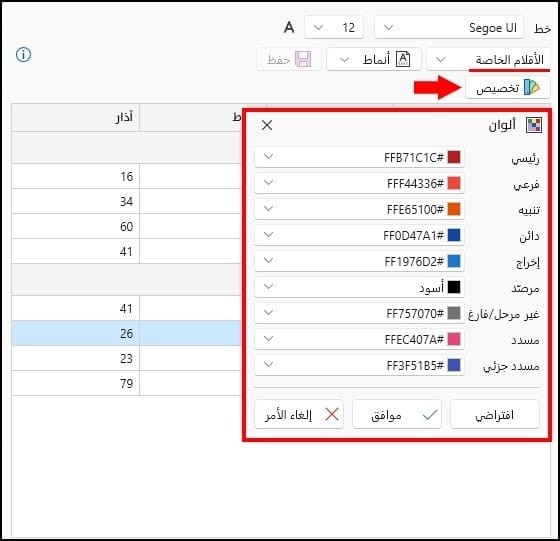Viewport: 560px width, 541px height.
Task: Click the disabled حفظ save floppy icon
Action: [x=303, y=59]
